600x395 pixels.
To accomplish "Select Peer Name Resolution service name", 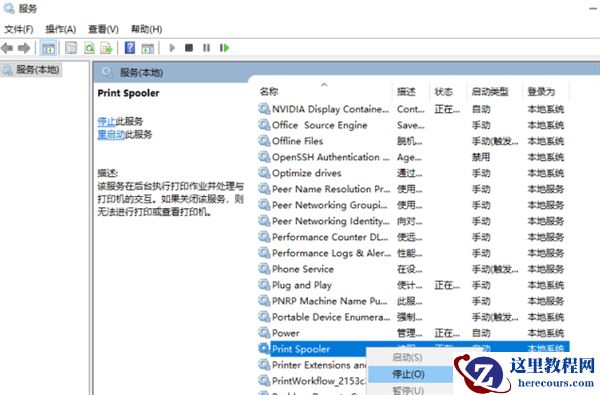I will point(331,189).
